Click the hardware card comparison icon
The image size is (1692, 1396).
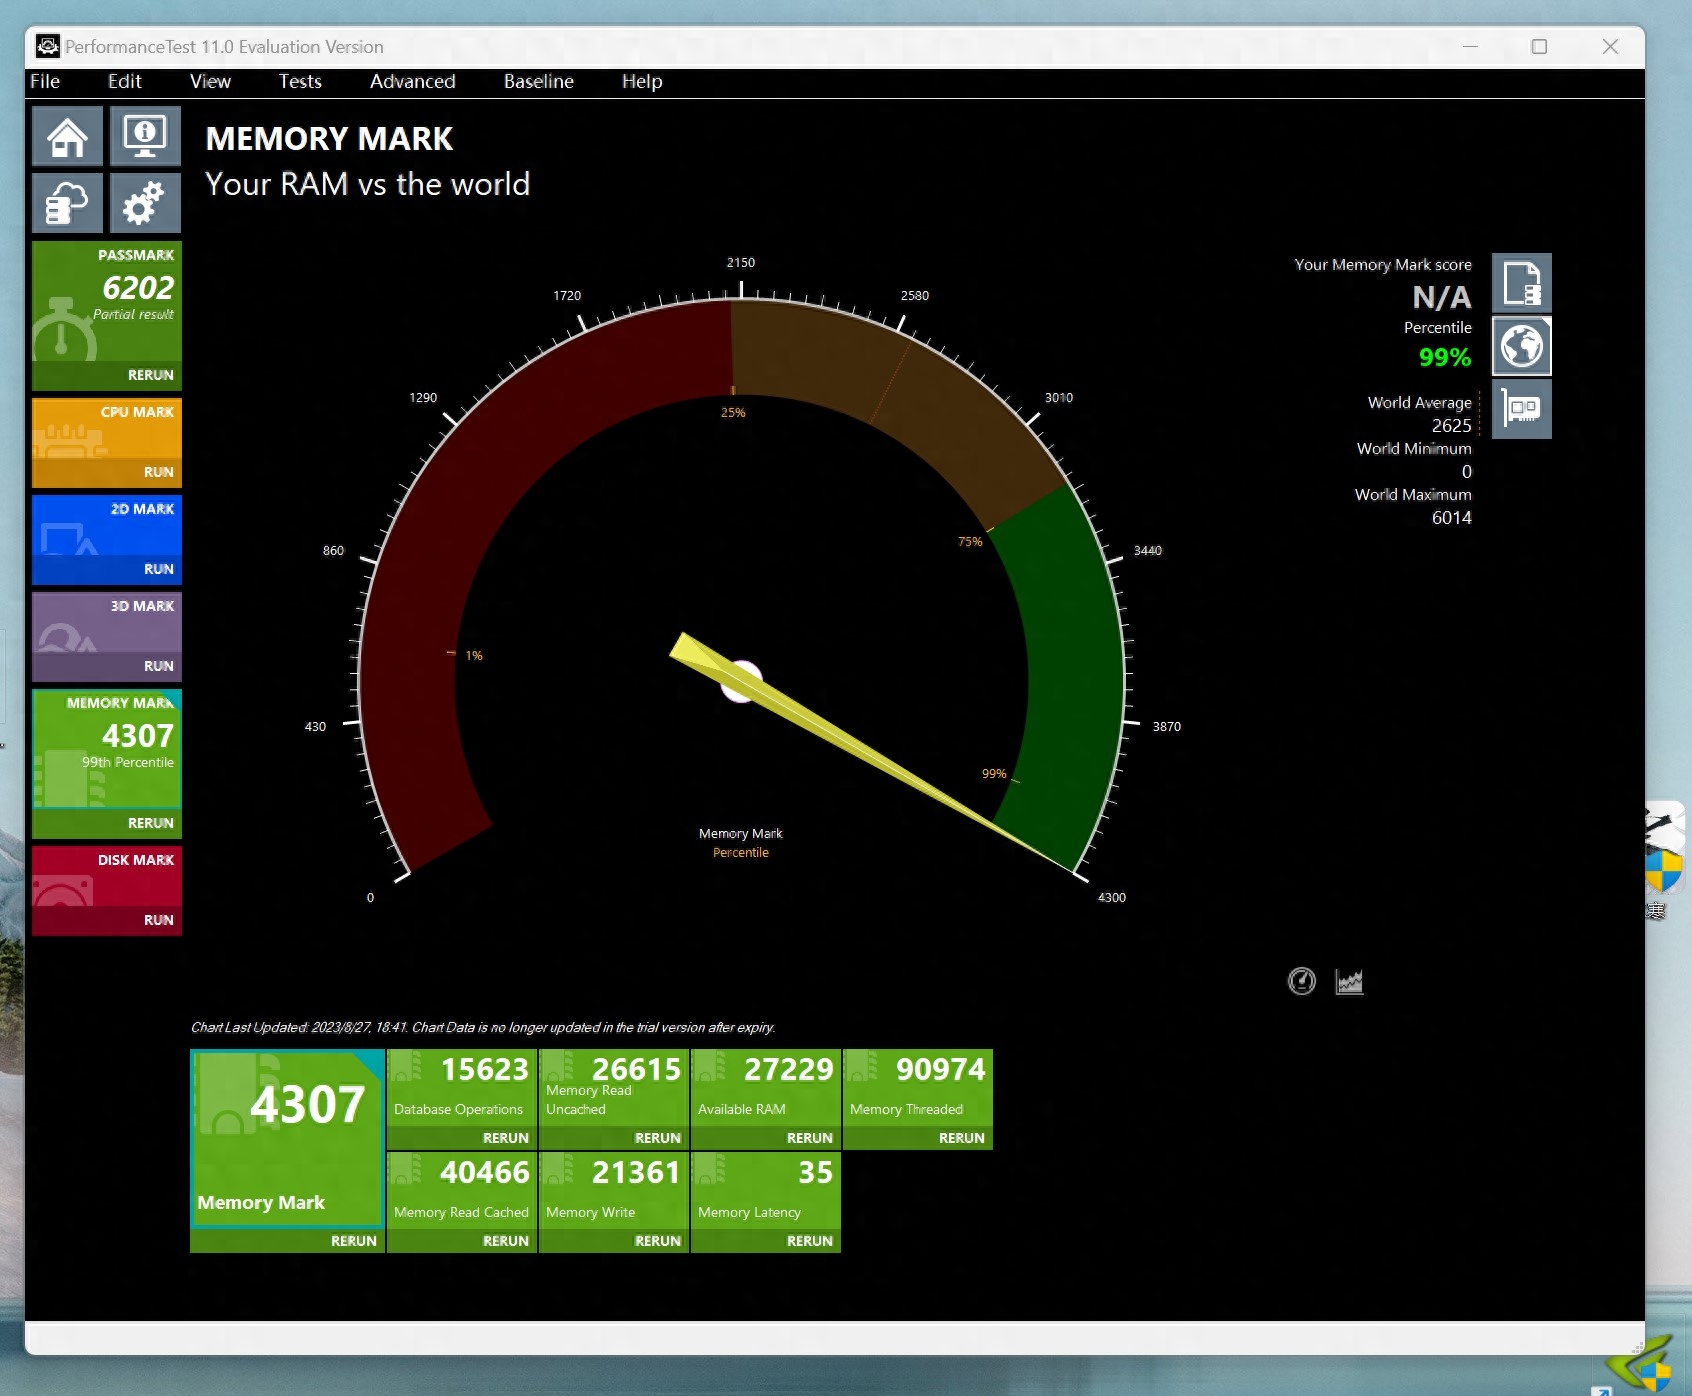click(x=1521, y=409)
